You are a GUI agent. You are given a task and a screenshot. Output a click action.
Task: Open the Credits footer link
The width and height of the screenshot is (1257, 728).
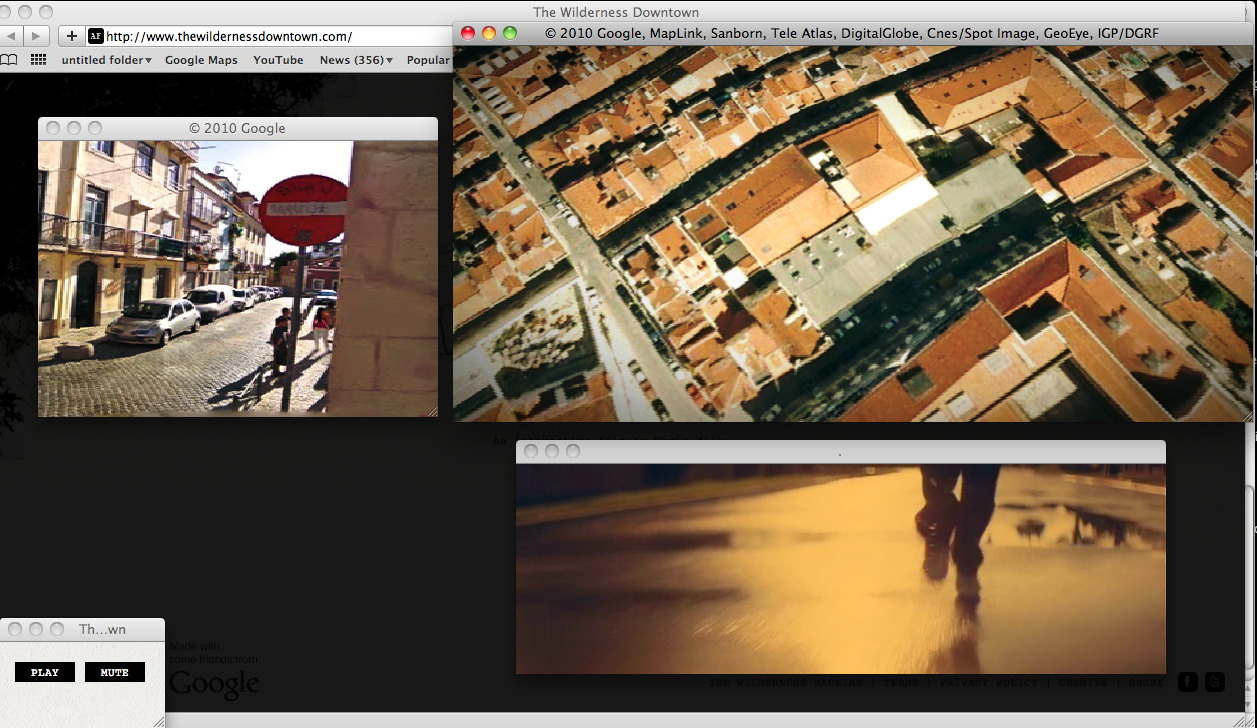click(x=1083, y=682)
